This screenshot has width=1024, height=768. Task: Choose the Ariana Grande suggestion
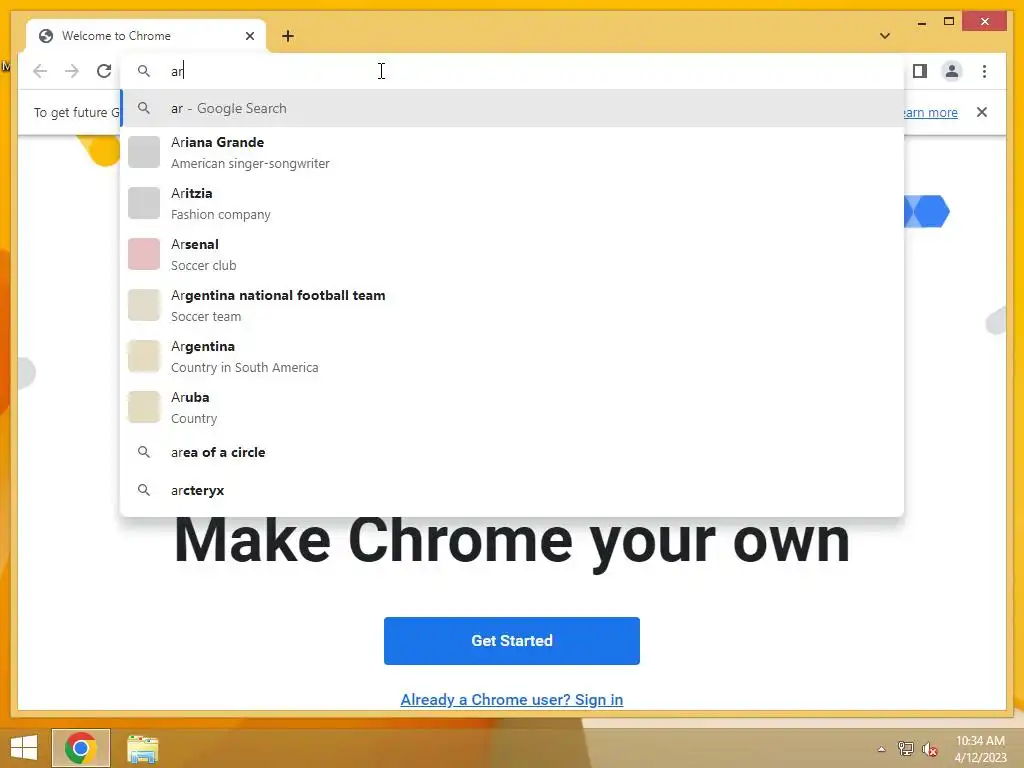(512, 152)
